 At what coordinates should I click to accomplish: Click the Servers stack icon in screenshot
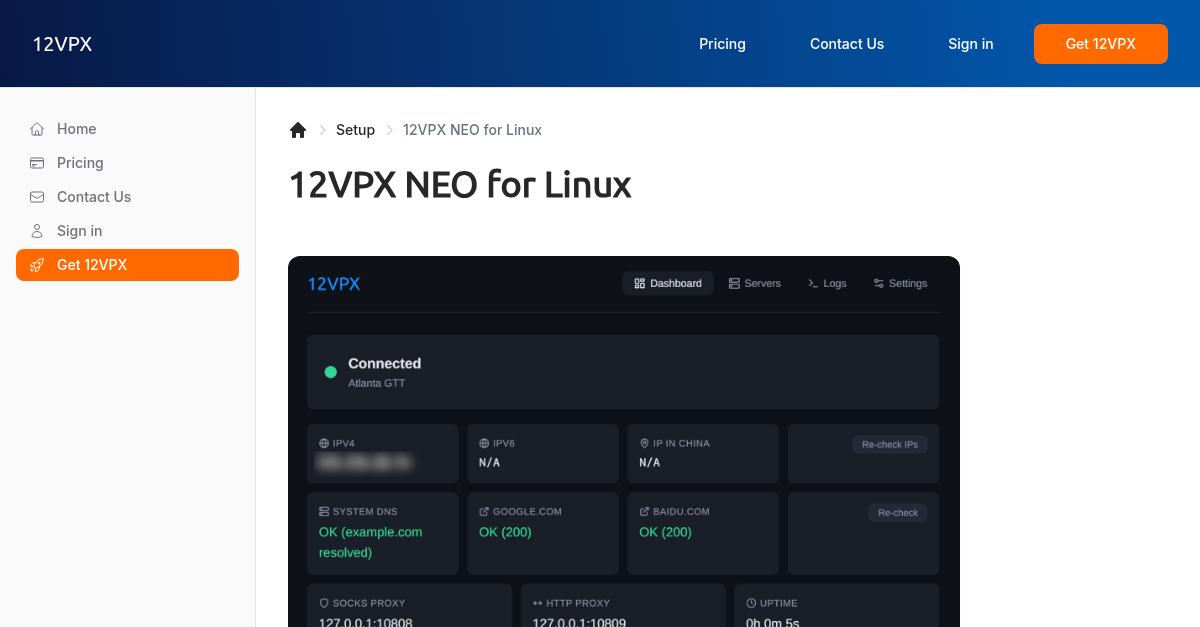pos(734,284)
